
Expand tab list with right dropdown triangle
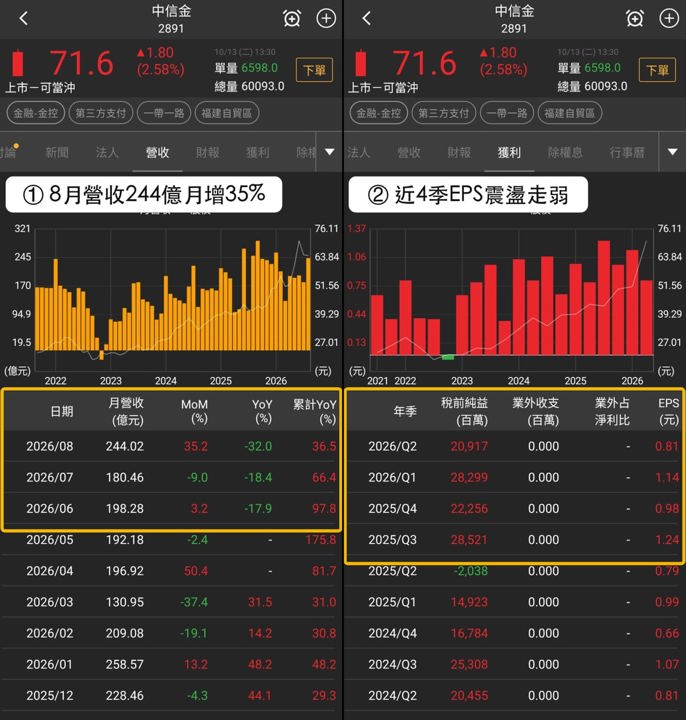coord(673,152)
